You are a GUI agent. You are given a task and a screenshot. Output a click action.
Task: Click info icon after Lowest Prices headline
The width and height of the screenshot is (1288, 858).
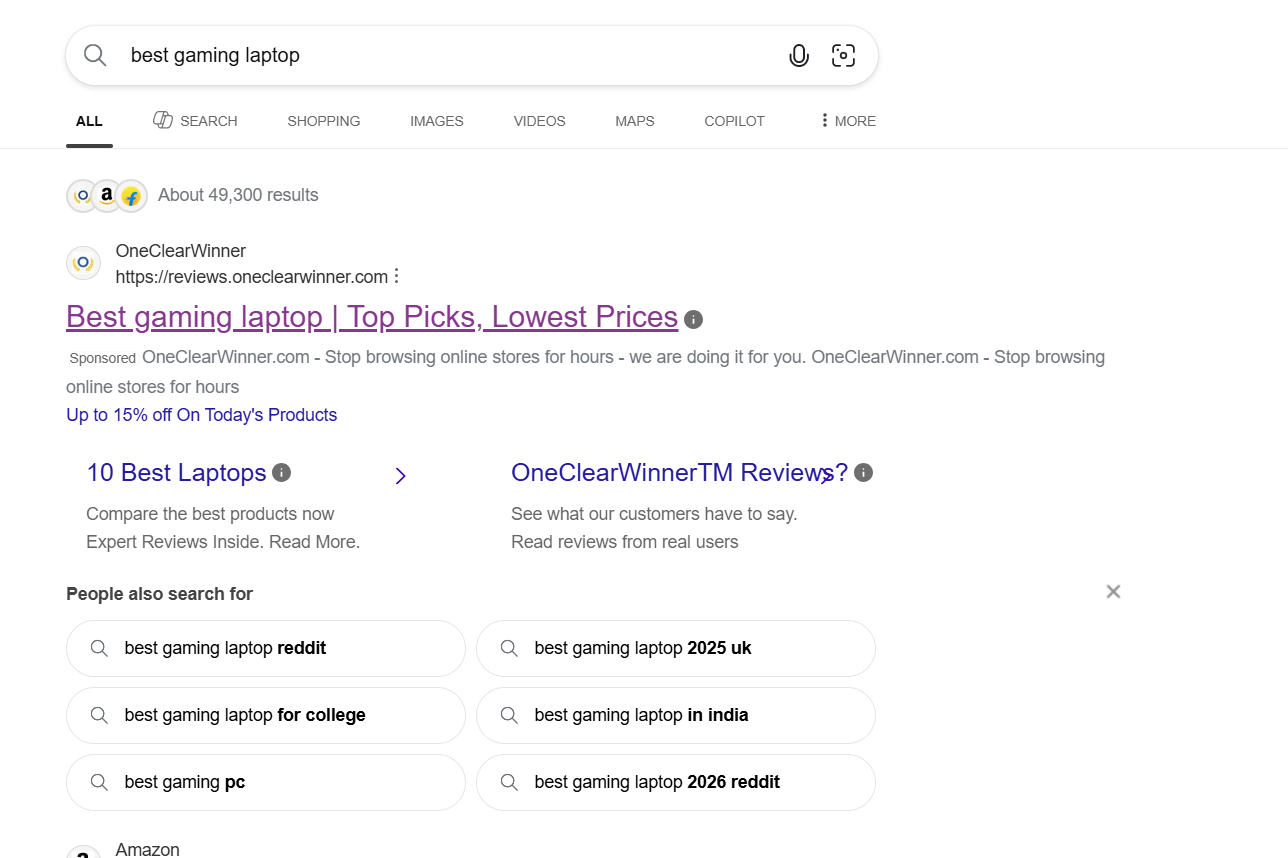coord(694,320)
